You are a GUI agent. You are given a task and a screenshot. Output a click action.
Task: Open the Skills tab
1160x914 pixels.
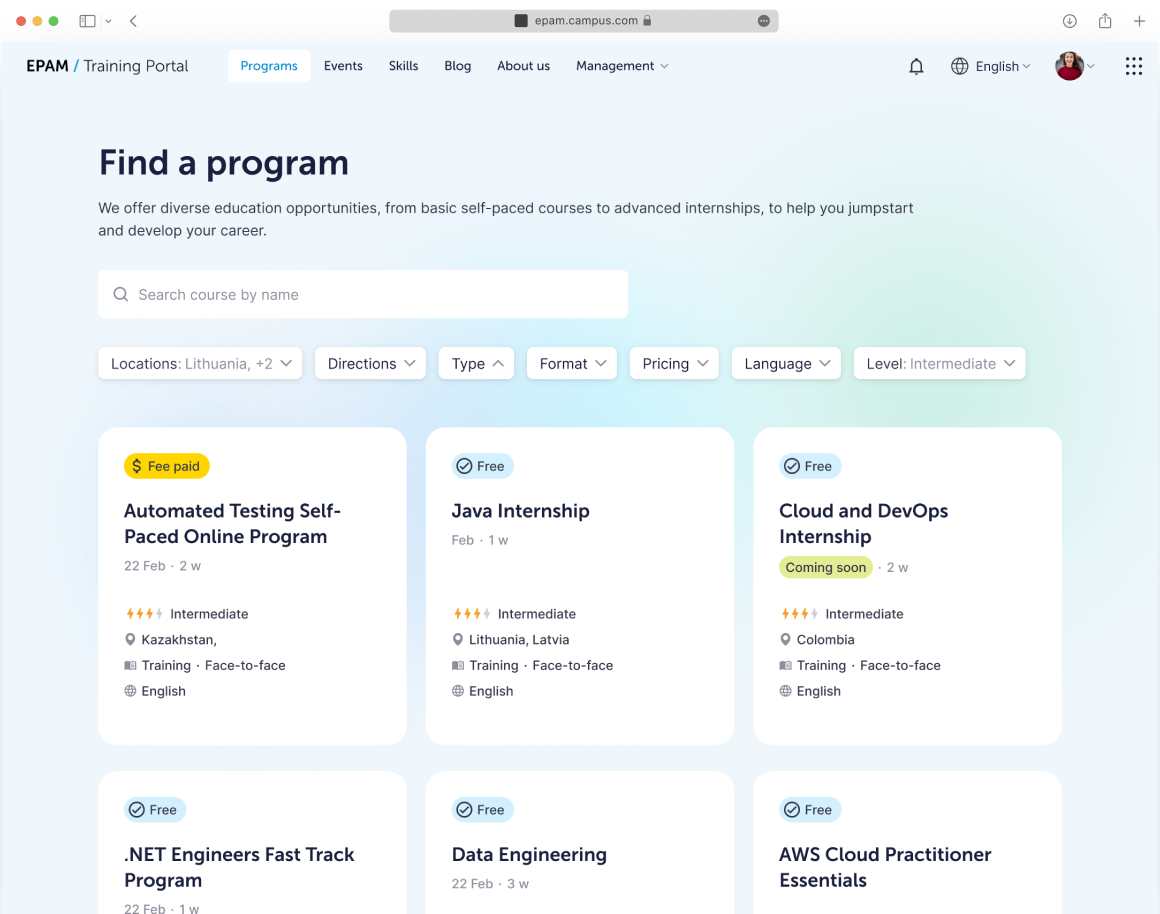[x=403, y=66]
